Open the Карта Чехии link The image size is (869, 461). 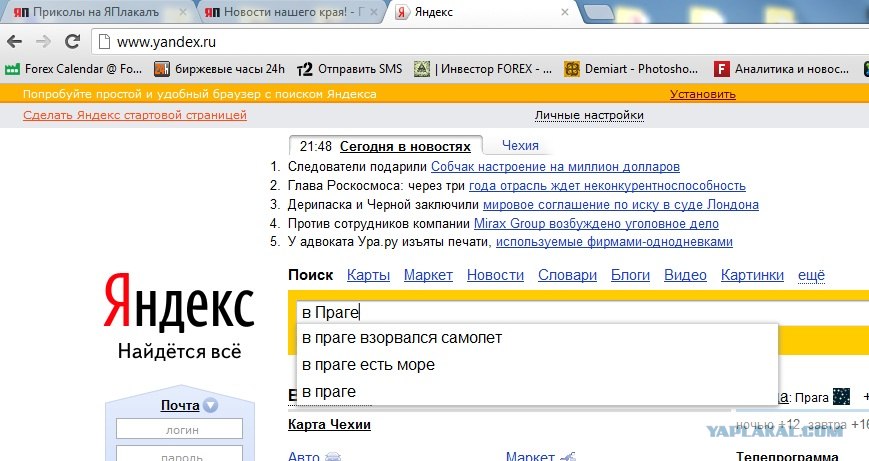(x=329, y=424)
